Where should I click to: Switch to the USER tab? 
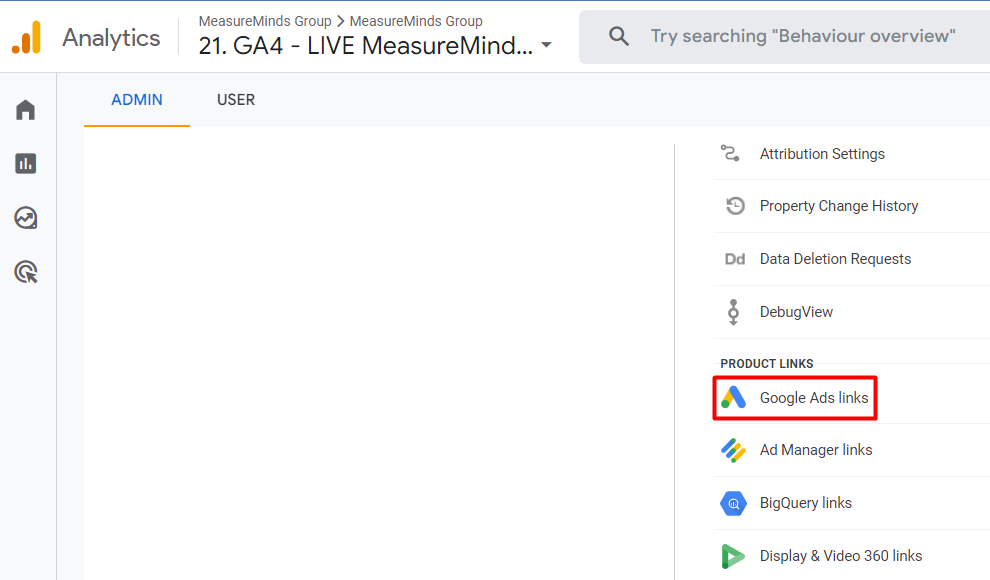click(x=236, y=100)
